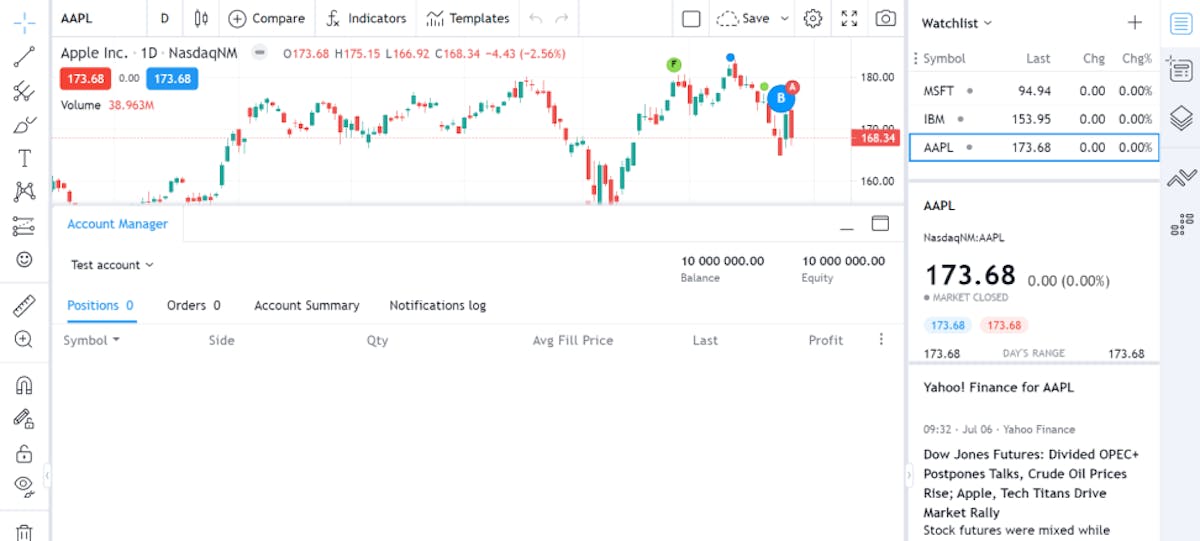Open the sidebar zigzag line chart icon
The image size is (1200, 541).
[x=1181, y=178]
